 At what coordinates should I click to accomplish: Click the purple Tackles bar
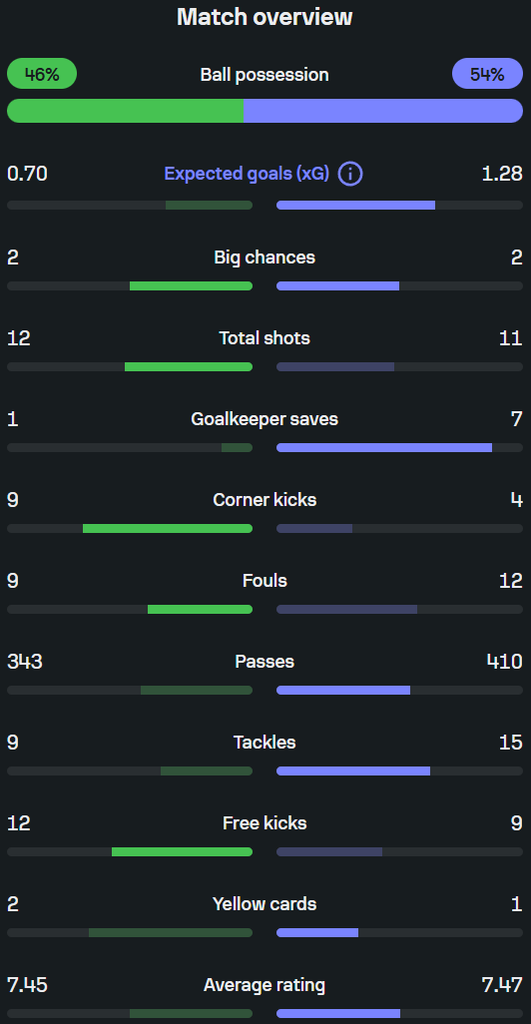click(x=353, y=771)
